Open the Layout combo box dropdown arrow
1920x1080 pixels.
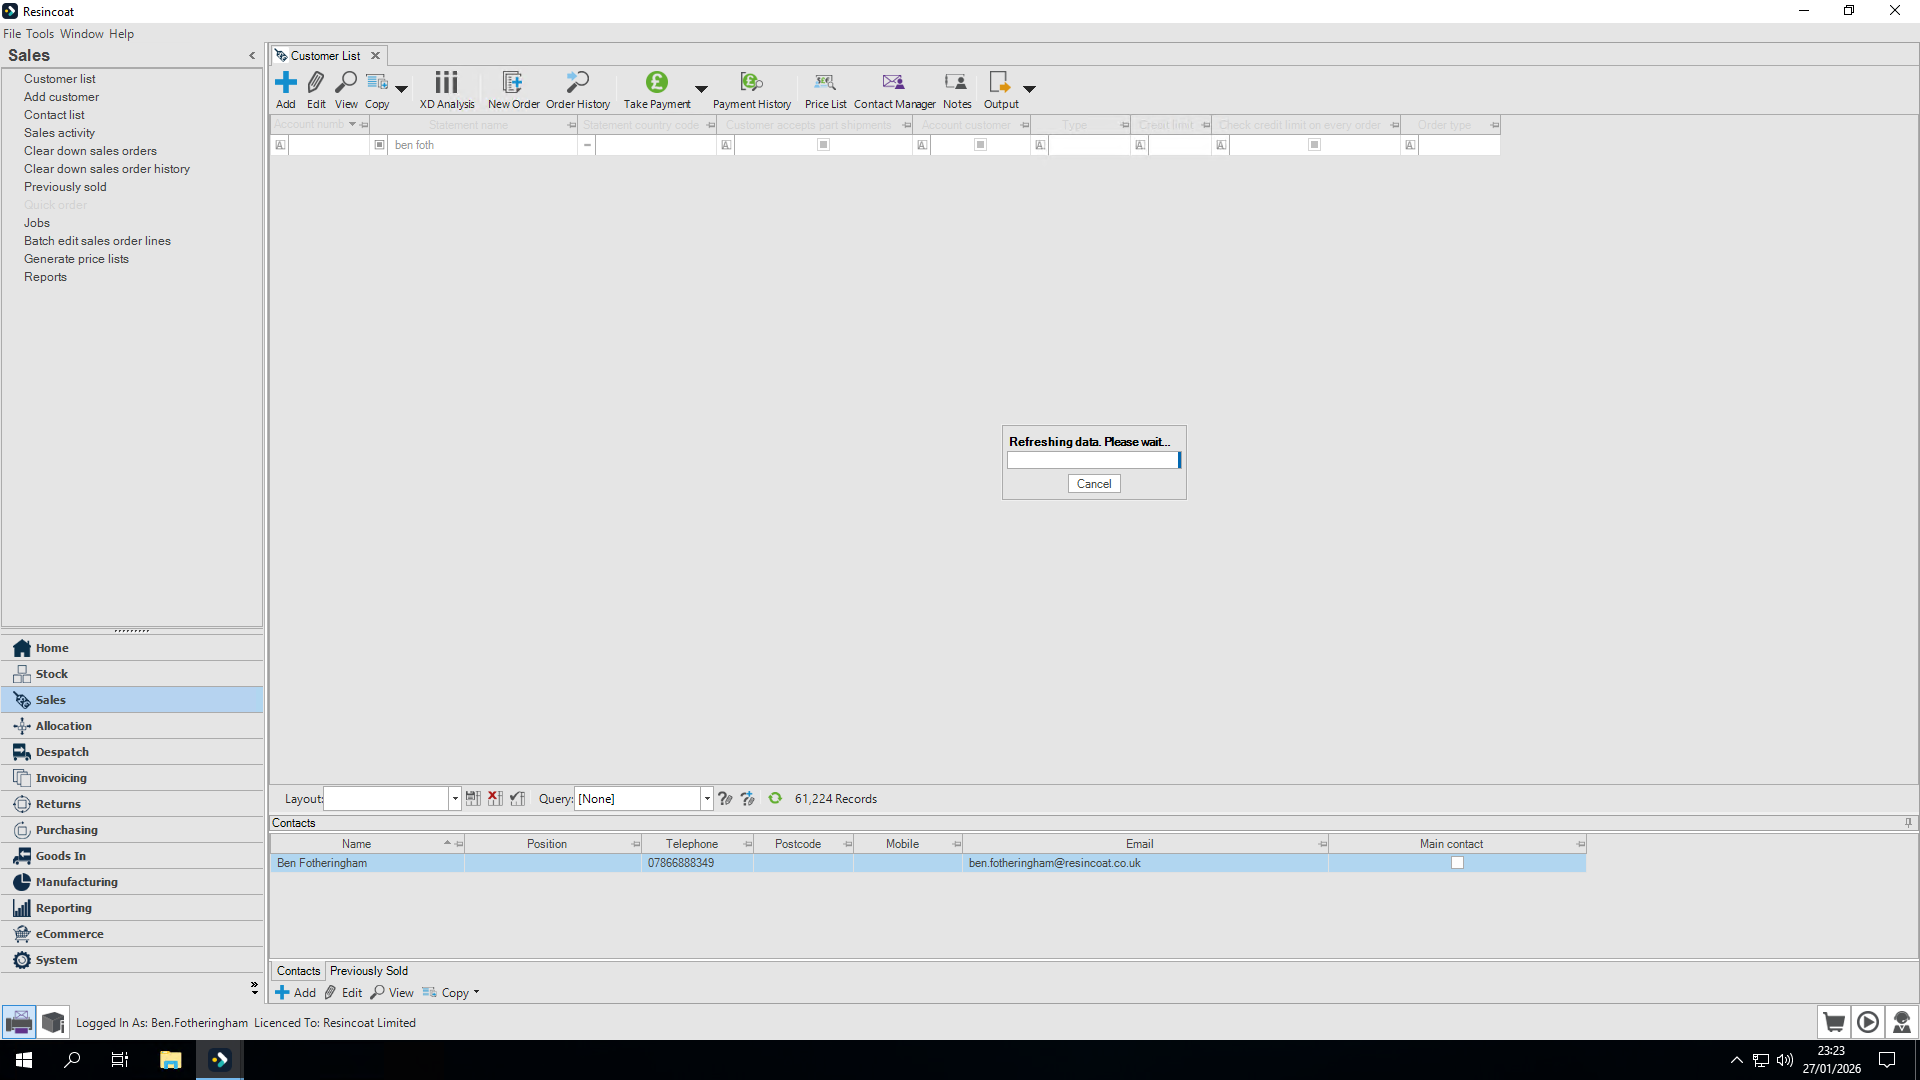point(455,798)
